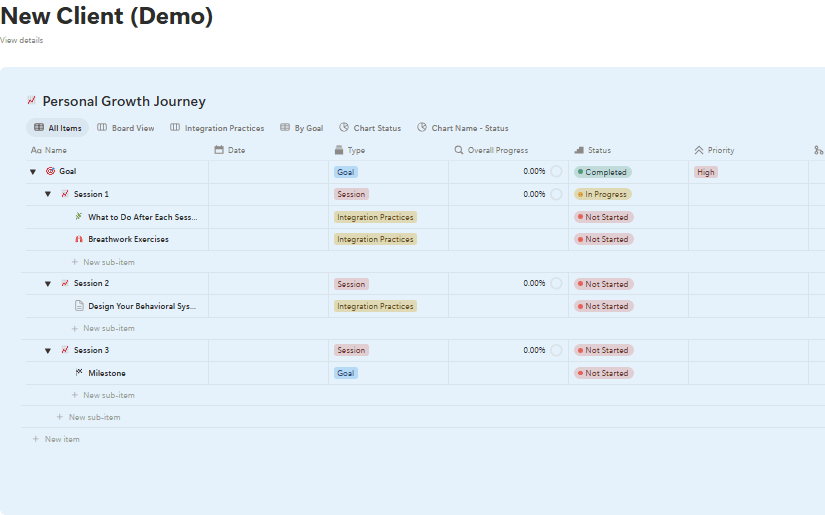Switch to the By Goal tab
The image size is (825, 515).
pyautogui.click(x=301, y=128)
